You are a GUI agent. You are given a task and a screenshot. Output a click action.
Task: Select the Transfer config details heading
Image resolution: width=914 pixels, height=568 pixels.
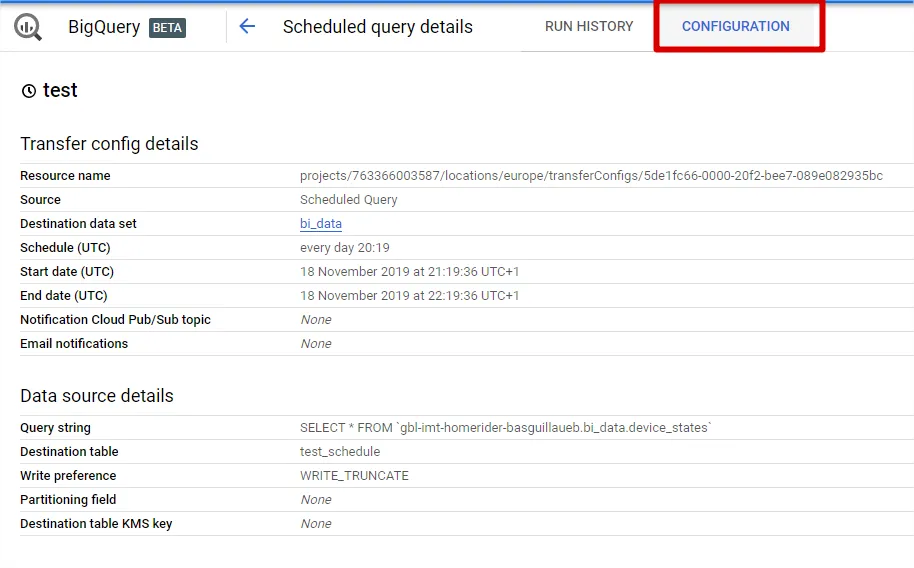click(x=110, y=144)
